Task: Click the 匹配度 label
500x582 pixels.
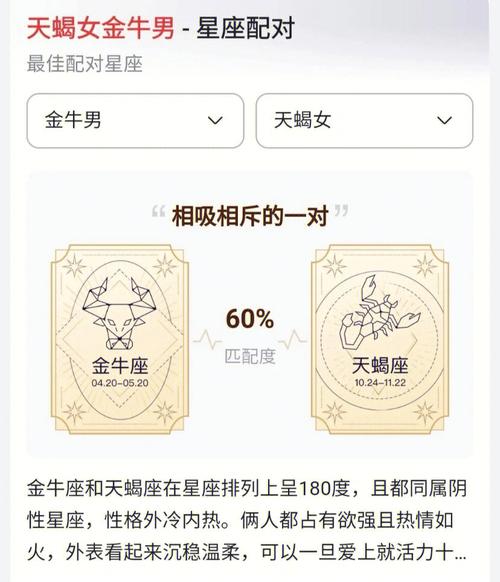Action: 250,356
